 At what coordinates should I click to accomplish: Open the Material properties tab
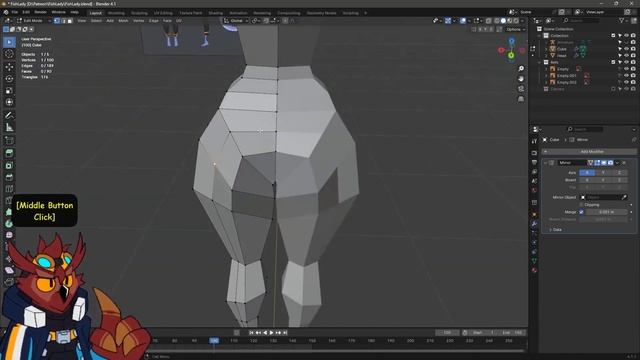click(534, 270)
